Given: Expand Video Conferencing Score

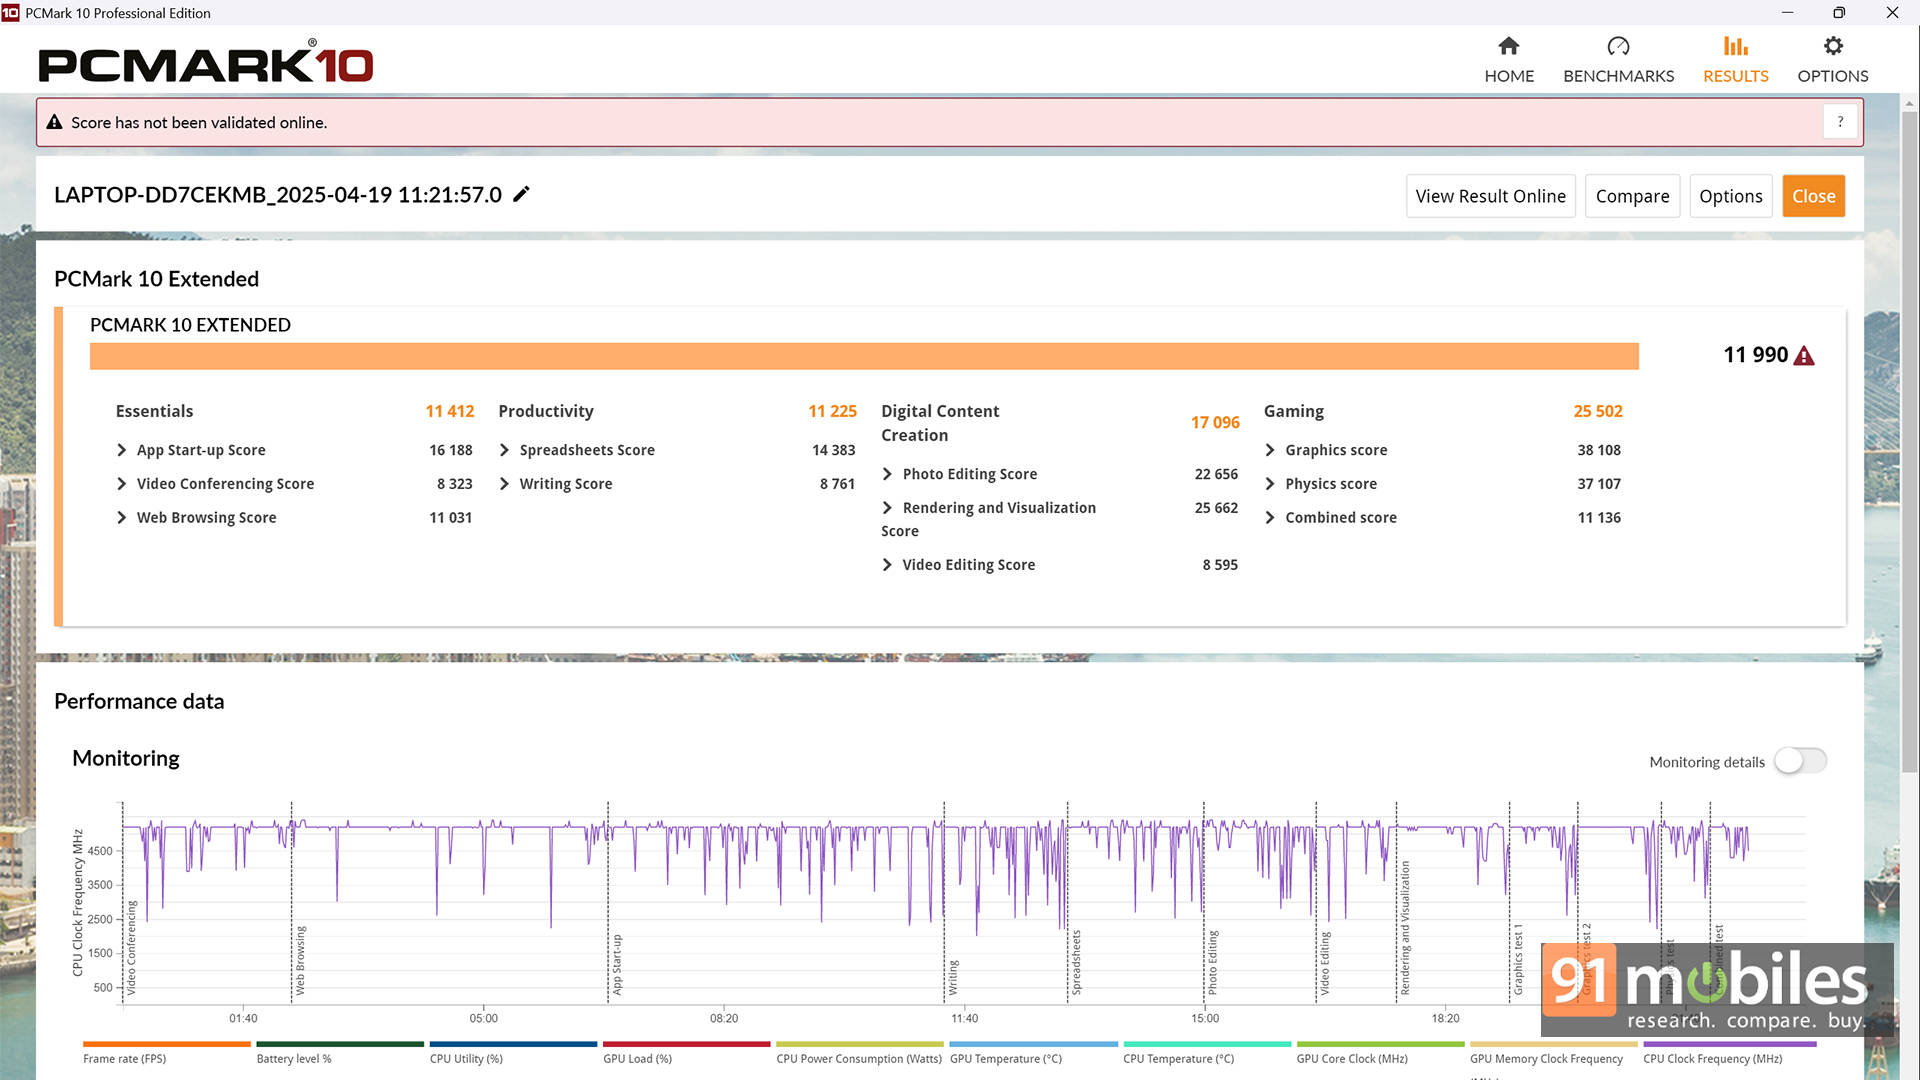Looking at the screenshot, I should click(122, 484).
